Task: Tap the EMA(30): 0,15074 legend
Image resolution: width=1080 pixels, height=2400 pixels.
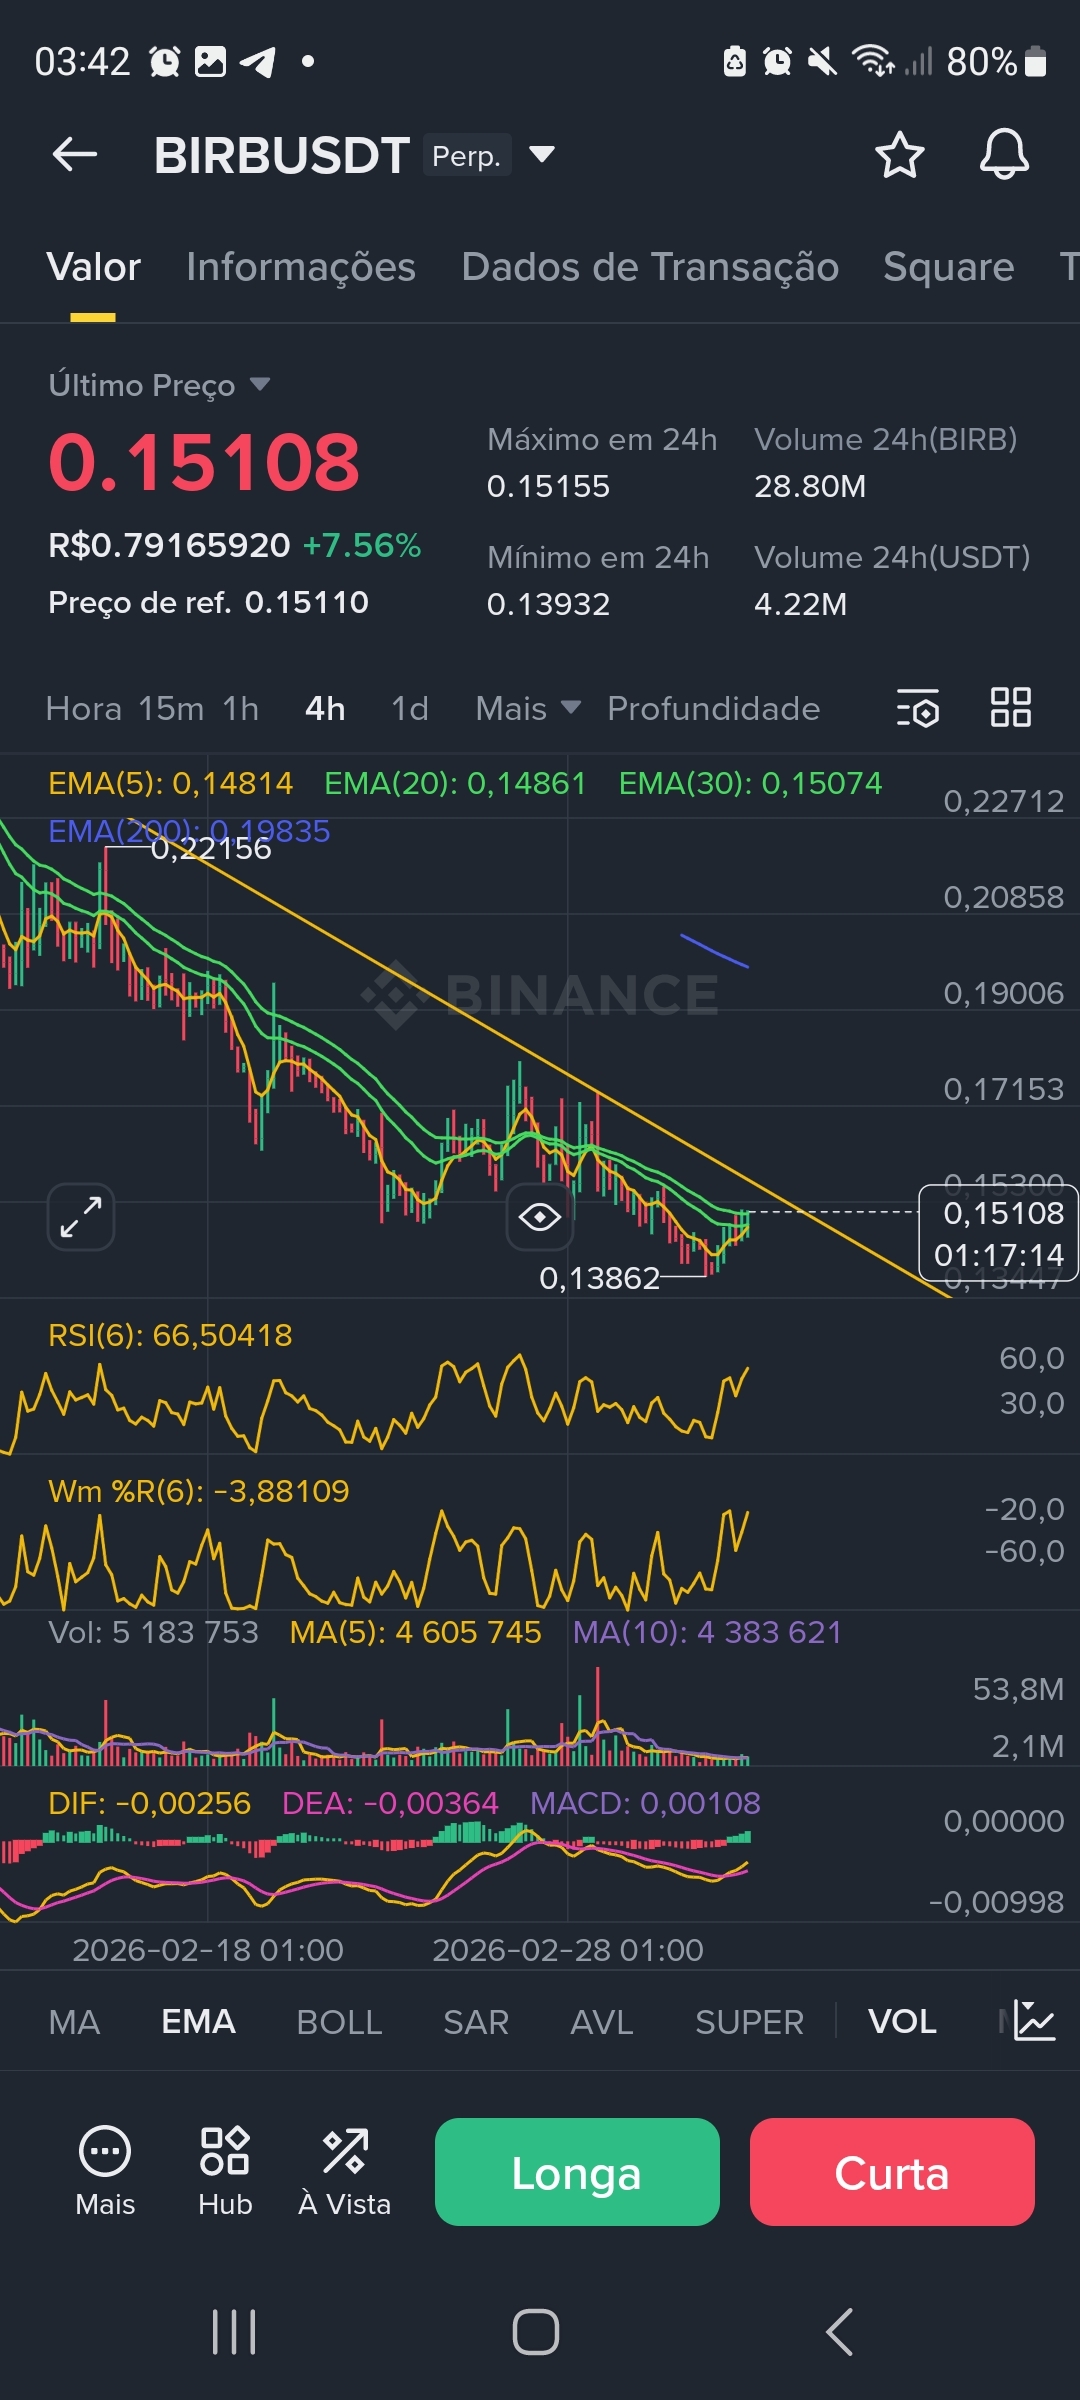Action: click(x=750, y=783)
